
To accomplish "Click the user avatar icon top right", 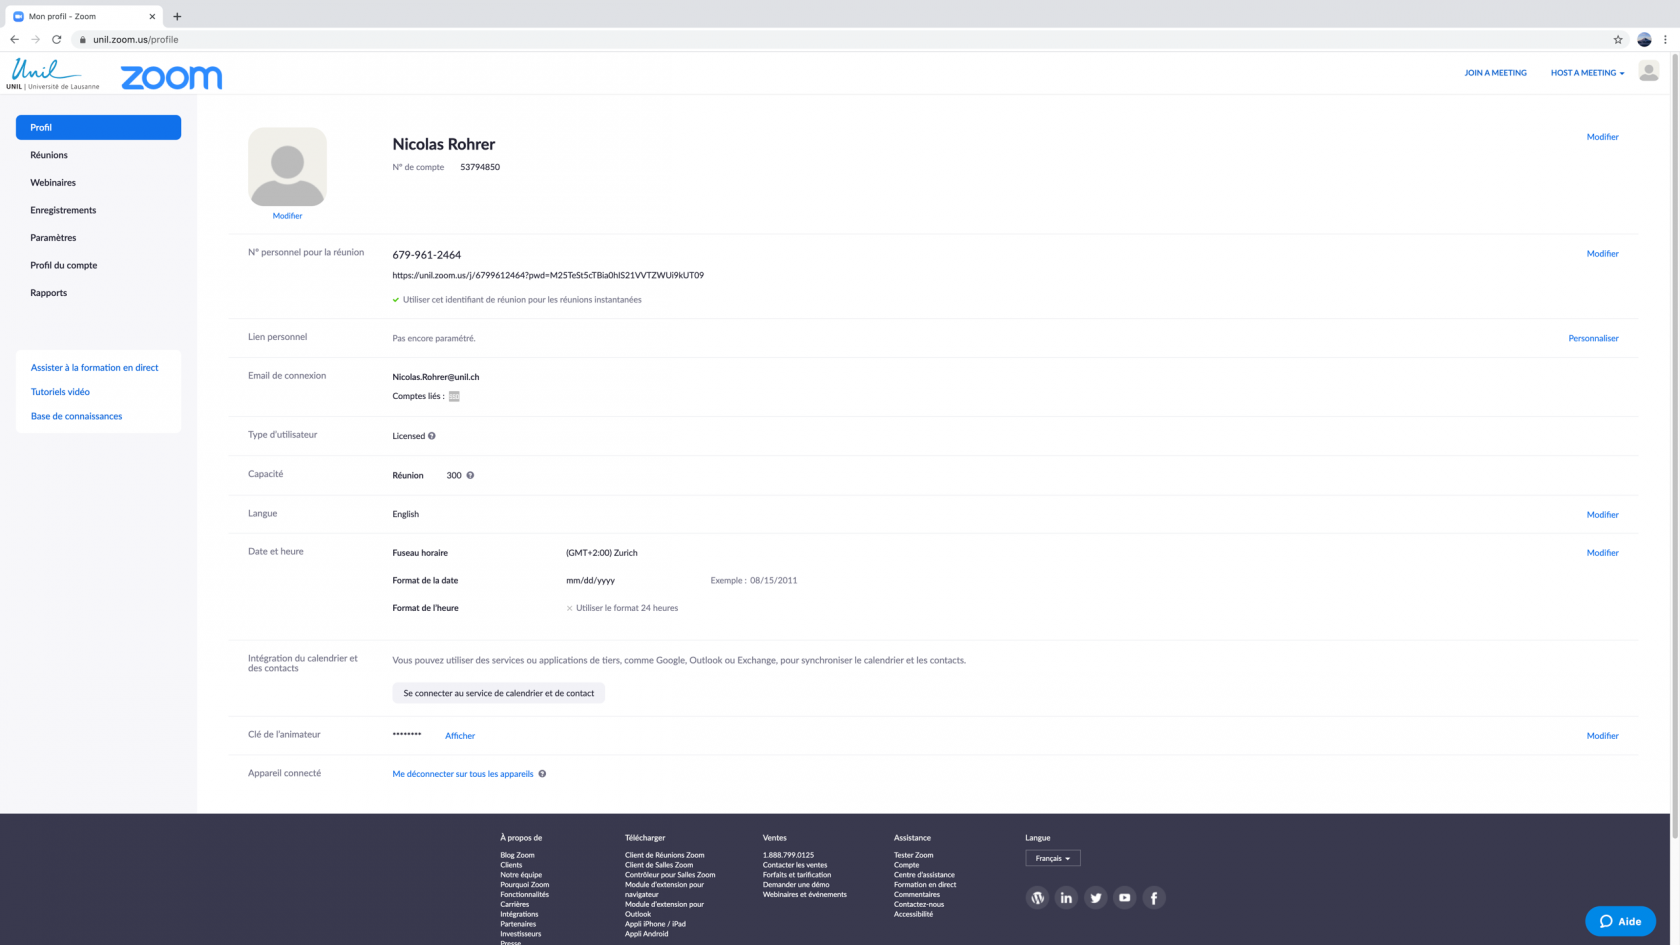I will (1649, 71).
